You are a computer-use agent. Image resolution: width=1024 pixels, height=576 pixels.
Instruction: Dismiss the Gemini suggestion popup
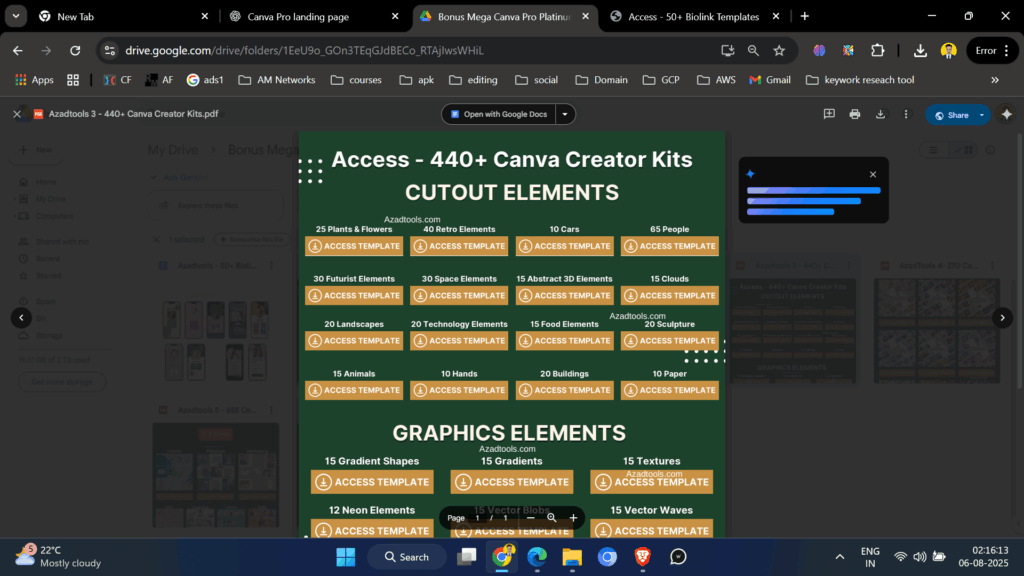(873, 174)
